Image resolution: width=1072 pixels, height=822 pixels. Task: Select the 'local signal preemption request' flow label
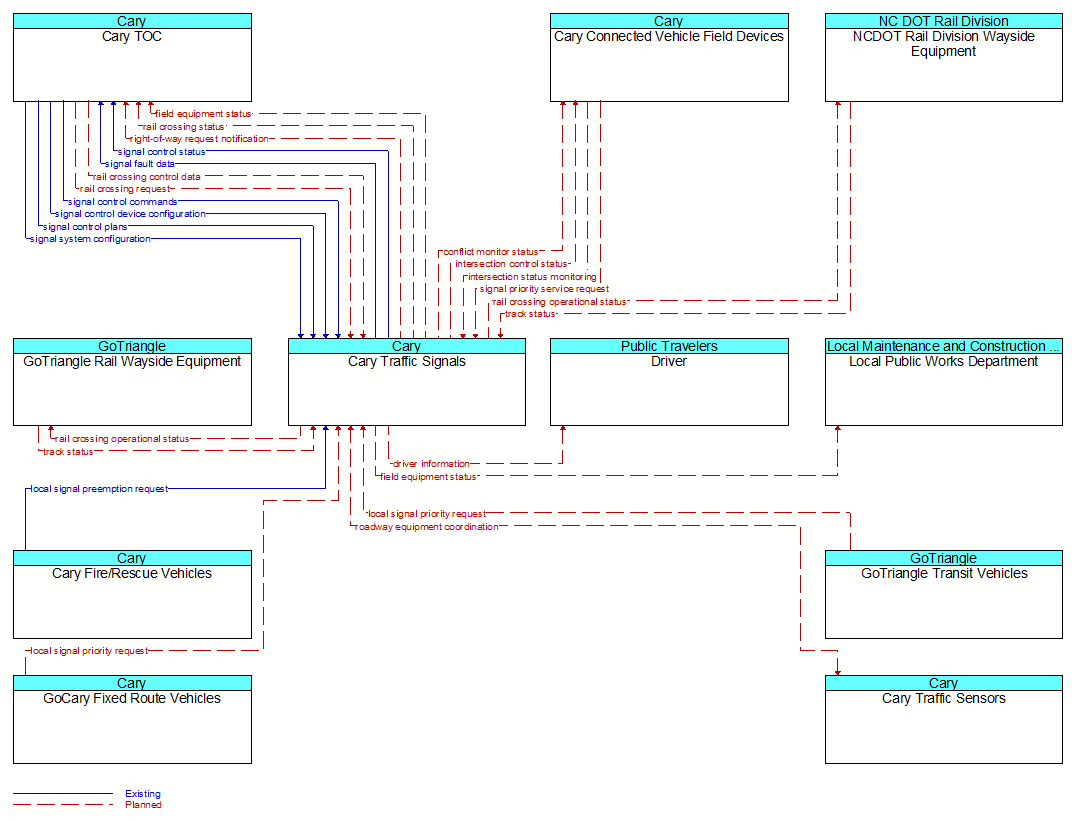click(98, 489)
